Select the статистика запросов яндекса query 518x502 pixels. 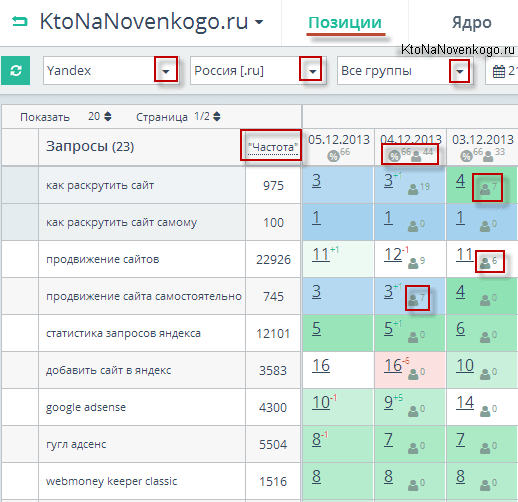[x=123, y=333]
